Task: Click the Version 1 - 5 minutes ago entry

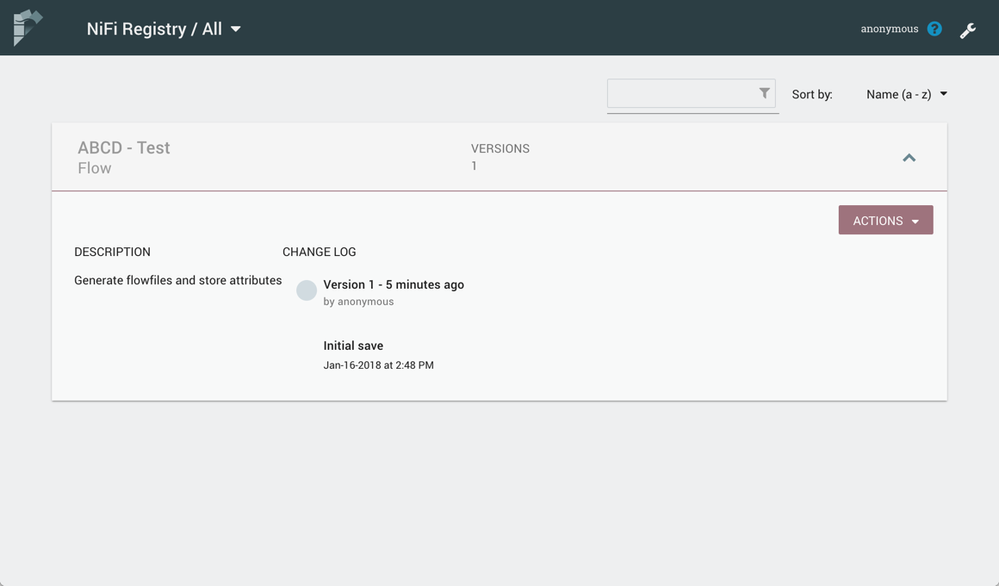Action: [393, 285]
